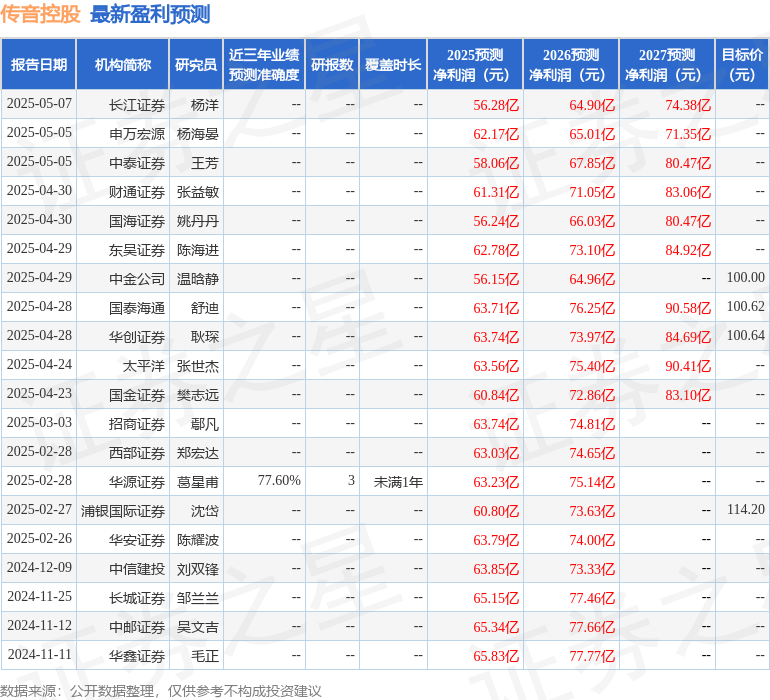Click analyst name 姚丹丹
770x700 pixels.
pyautogui.click(x=198, y=221)
